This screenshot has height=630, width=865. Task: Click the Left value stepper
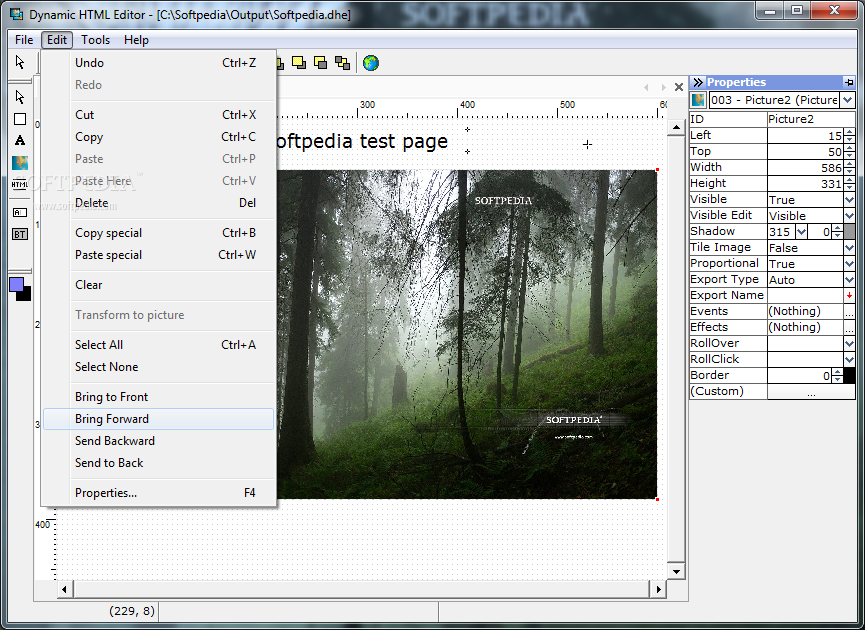[x=850, y=136]
